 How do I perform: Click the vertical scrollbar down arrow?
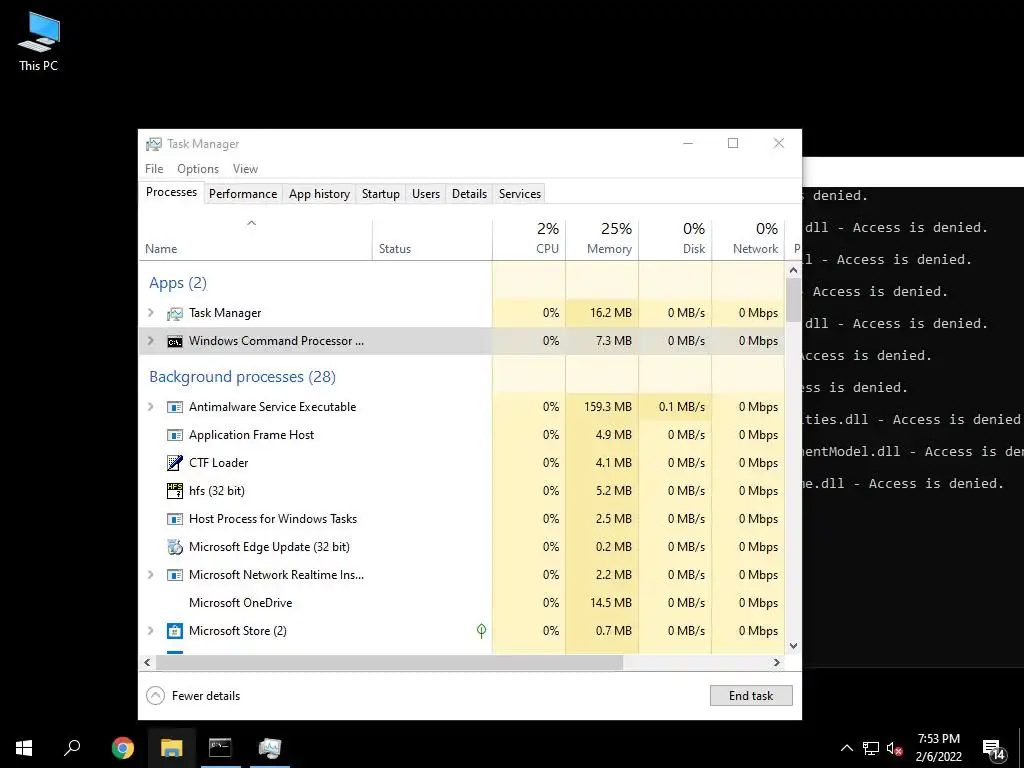(793, 646)
